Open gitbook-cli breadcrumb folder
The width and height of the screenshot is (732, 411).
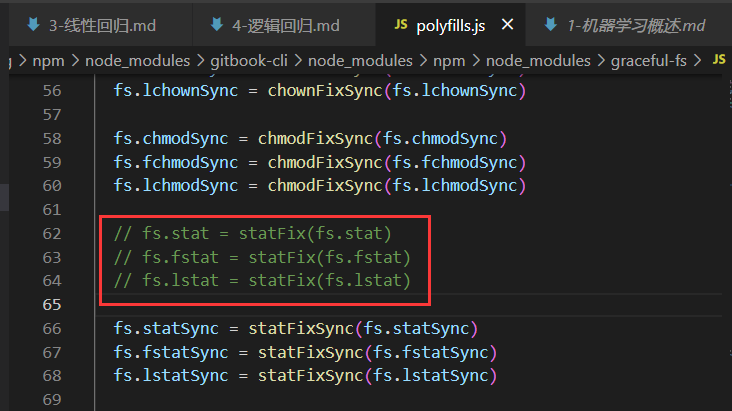249,61
